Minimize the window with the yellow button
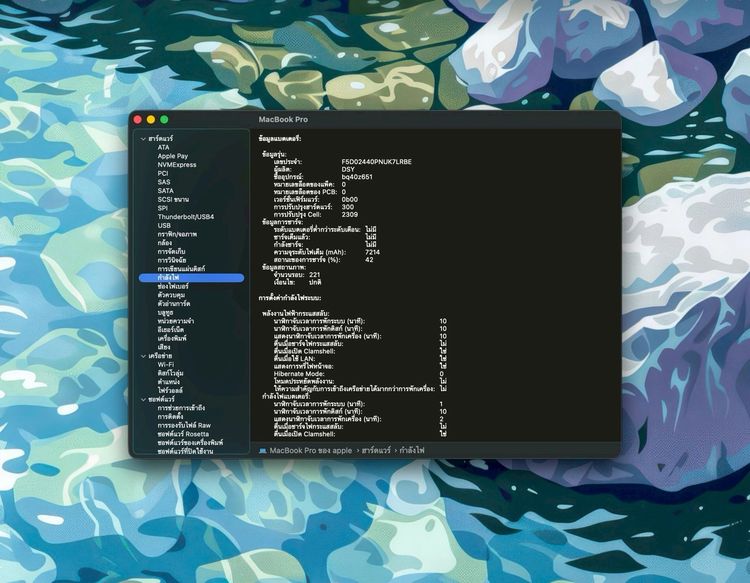 click(151, 120)
